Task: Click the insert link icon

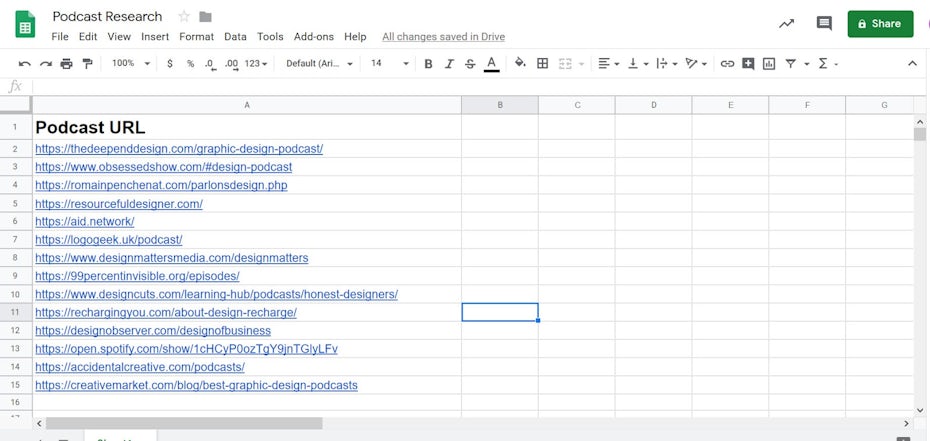Action: coord(727,64)
